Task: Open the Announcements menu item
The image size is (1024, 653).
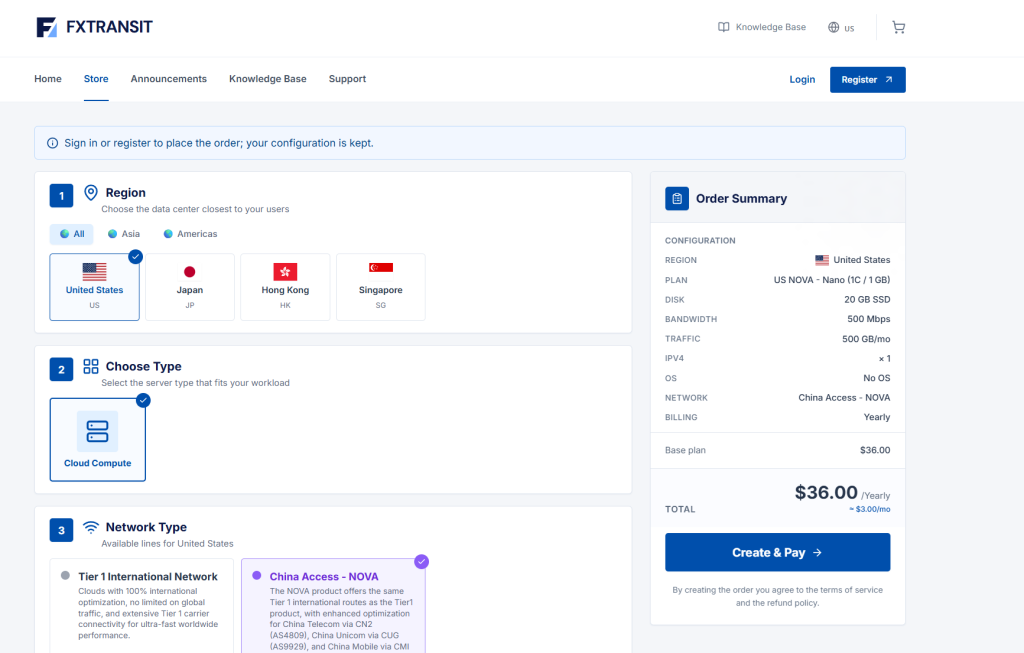Action: tap(168, 79)
